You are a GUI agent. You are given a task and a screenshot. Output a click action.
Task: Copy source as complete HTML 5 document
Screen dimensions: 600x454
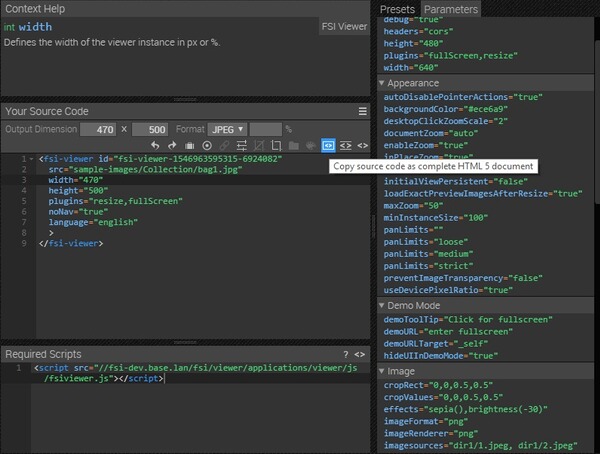328,146
